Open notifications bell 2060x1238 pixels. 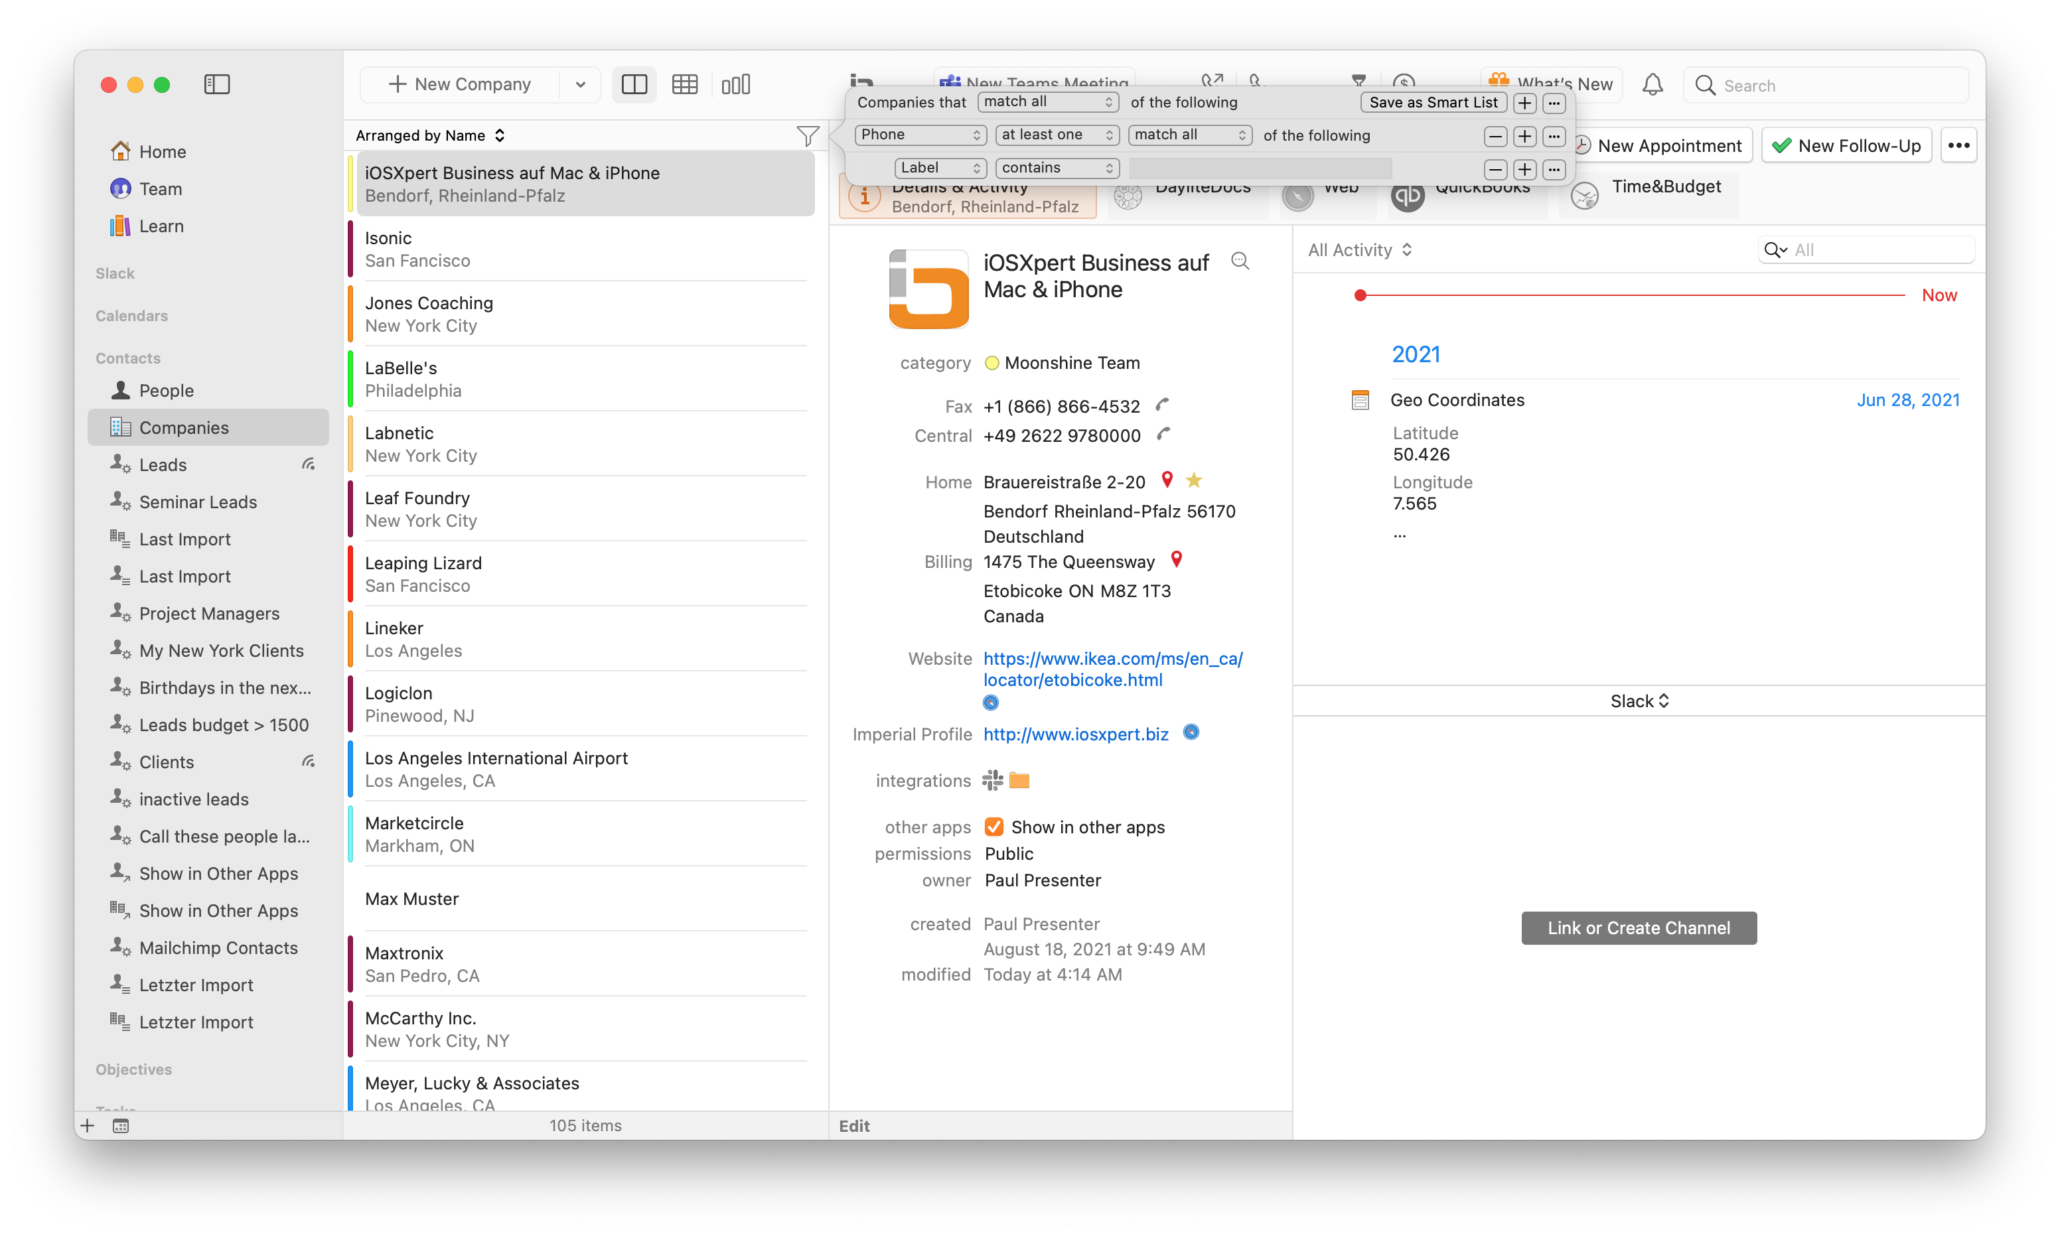click(x=1653, y=85)
